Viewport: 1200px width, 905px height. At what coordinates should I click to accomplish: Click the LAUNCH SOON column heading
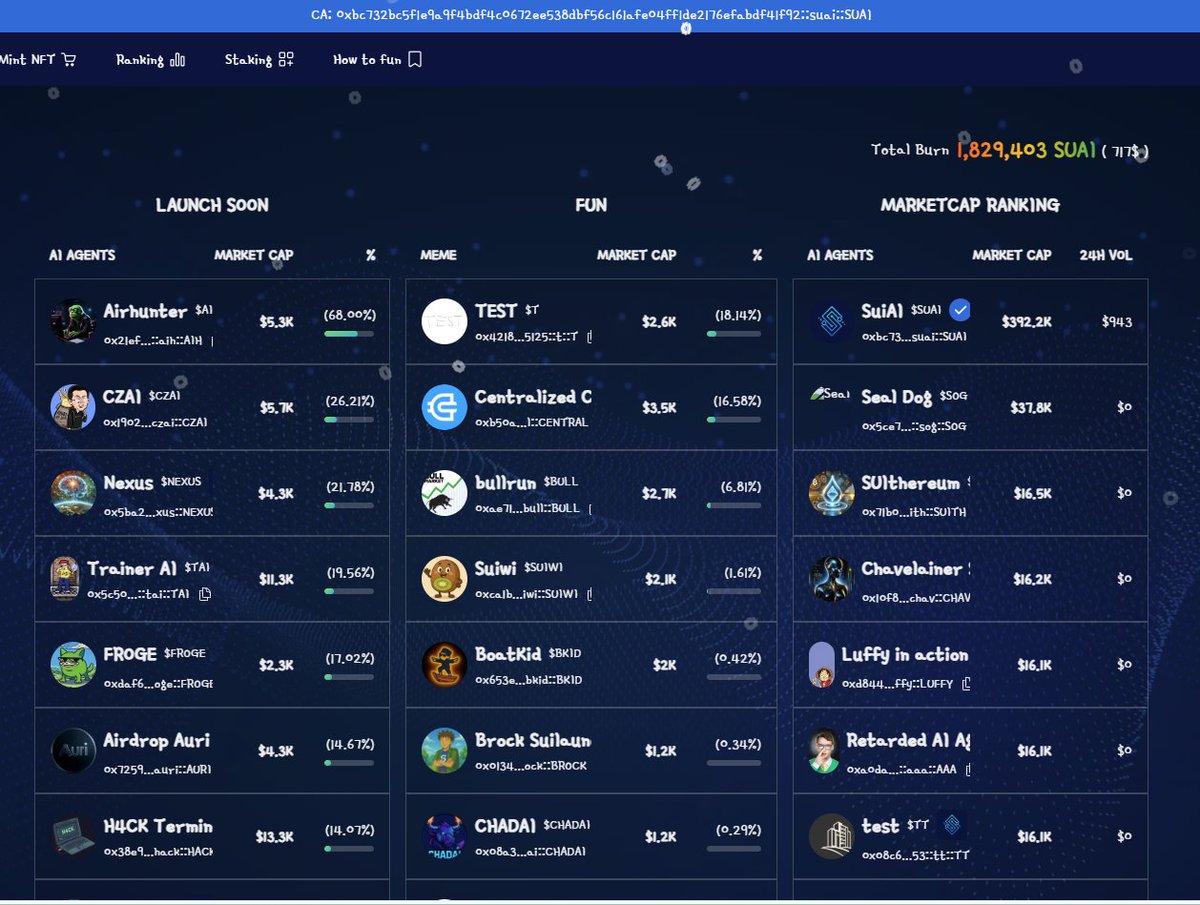pos(212,205)
